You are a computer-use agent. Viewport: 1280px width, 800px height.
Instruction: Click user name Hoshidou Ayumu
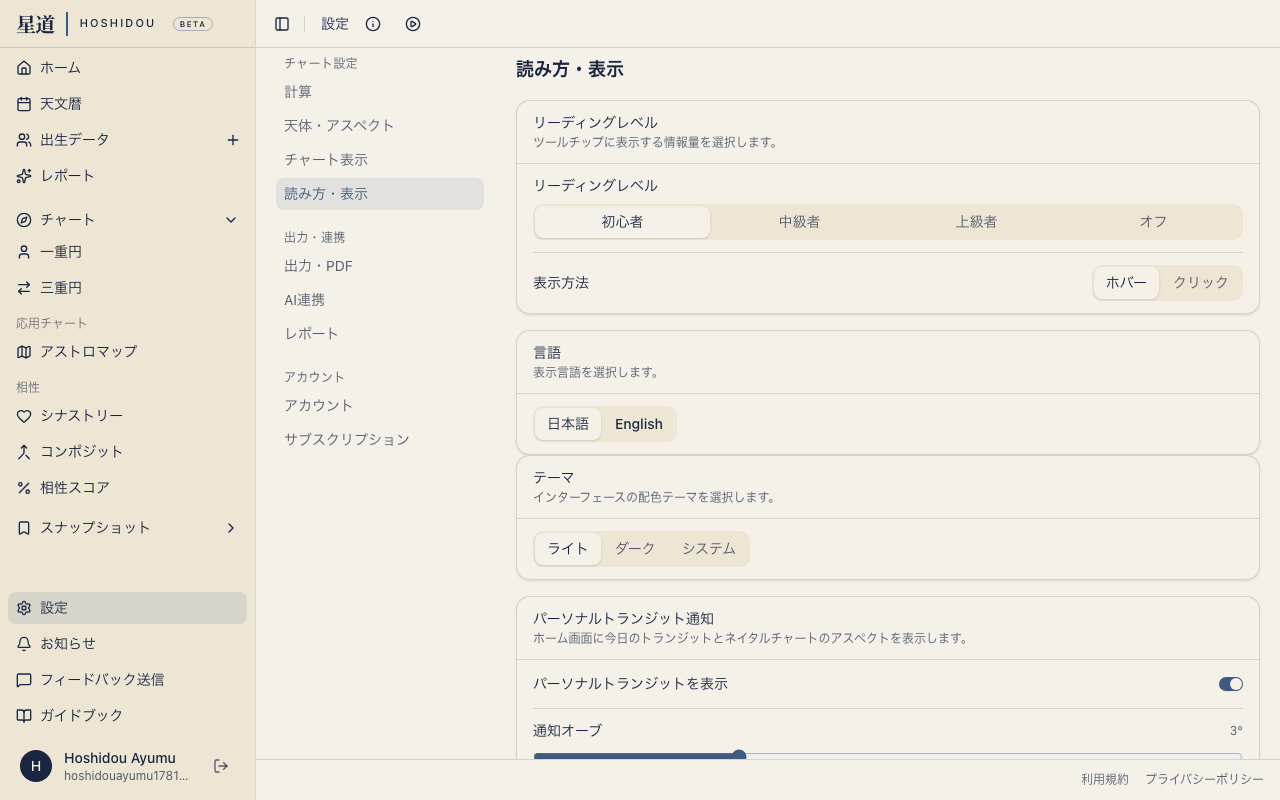tap(120, 758)
